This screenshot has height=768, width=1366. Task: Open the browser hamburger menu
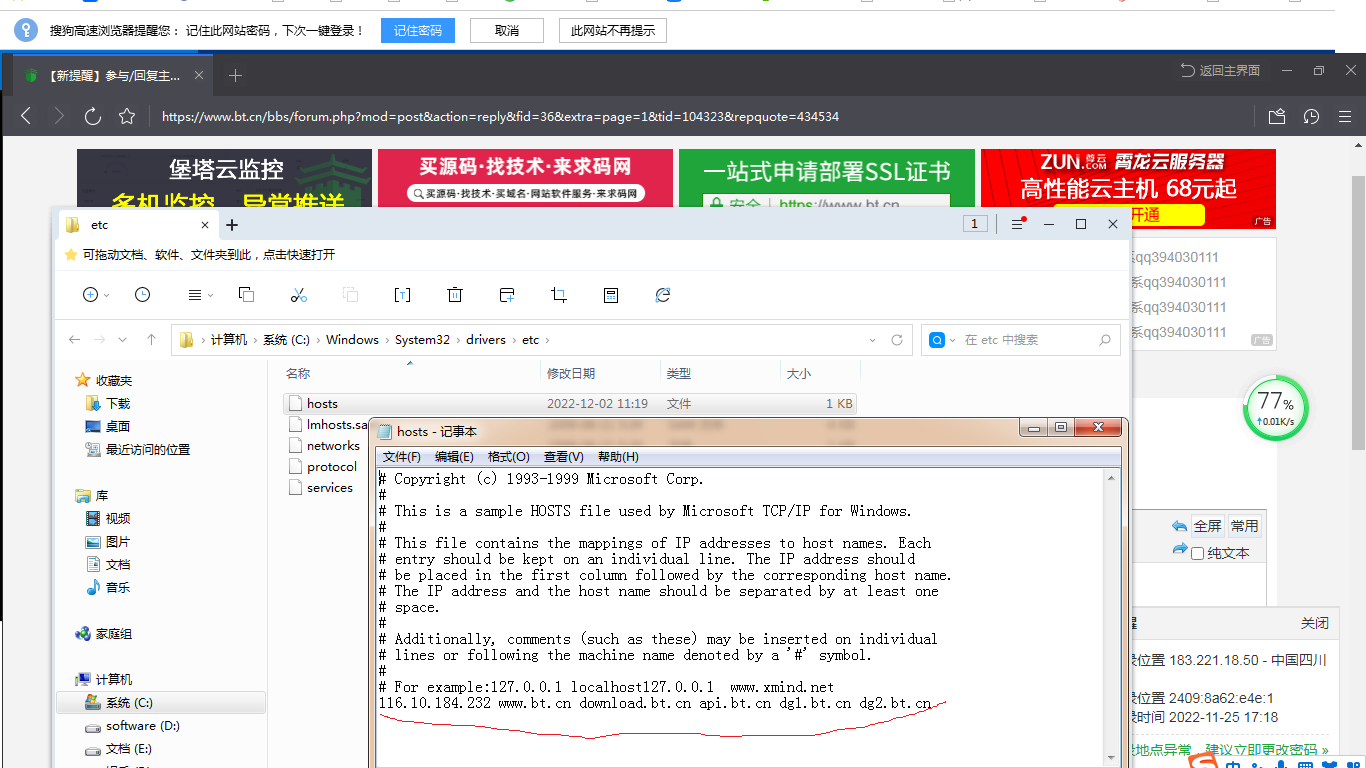coord(1346,116)
